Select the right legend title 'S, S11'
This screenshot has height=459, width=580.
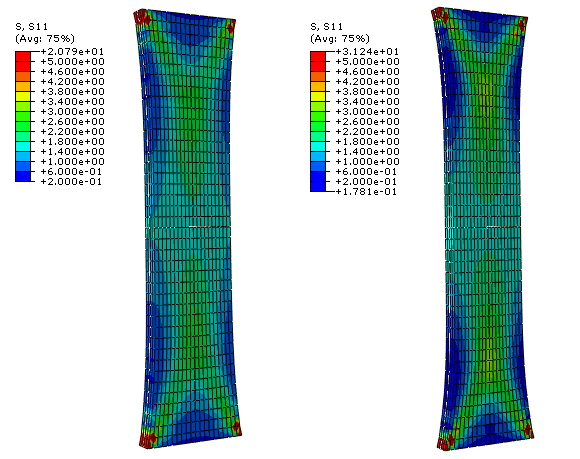click(327, 27)
